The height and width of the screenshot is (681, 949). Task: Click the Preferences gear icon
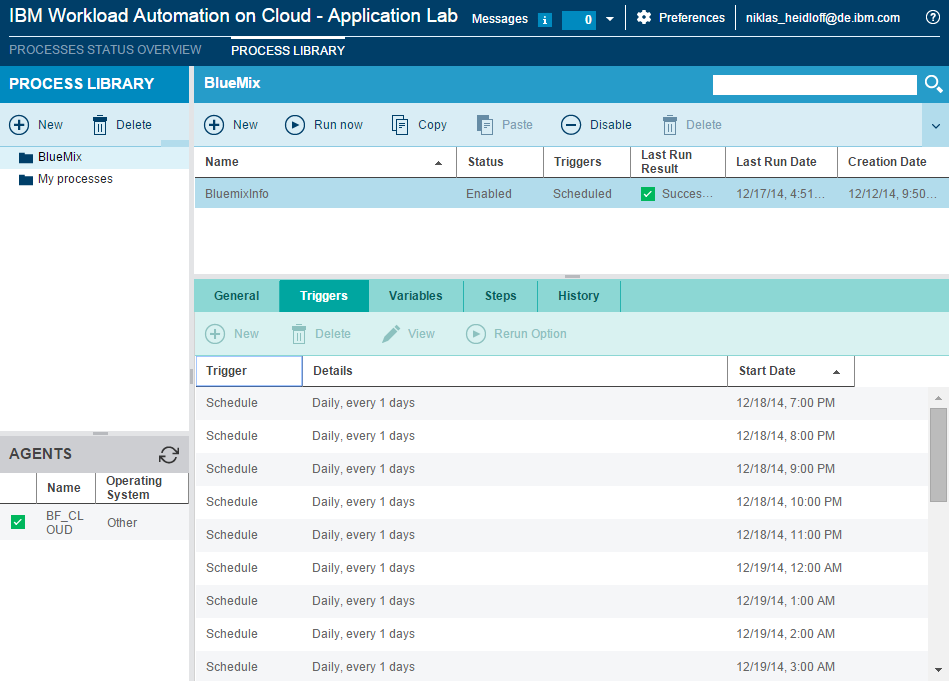tap(644, 18)
